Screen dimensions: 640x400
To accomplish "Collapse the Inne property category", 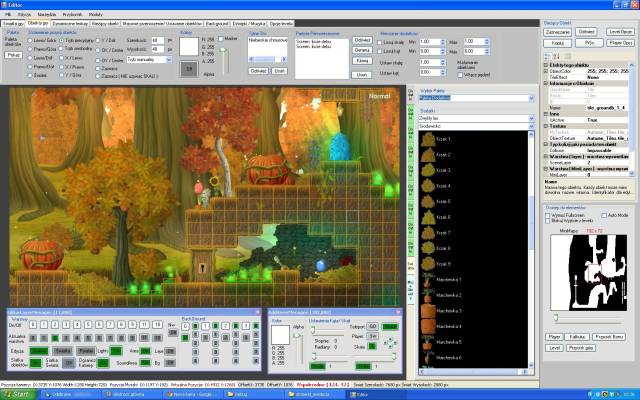I will (546, 114).
